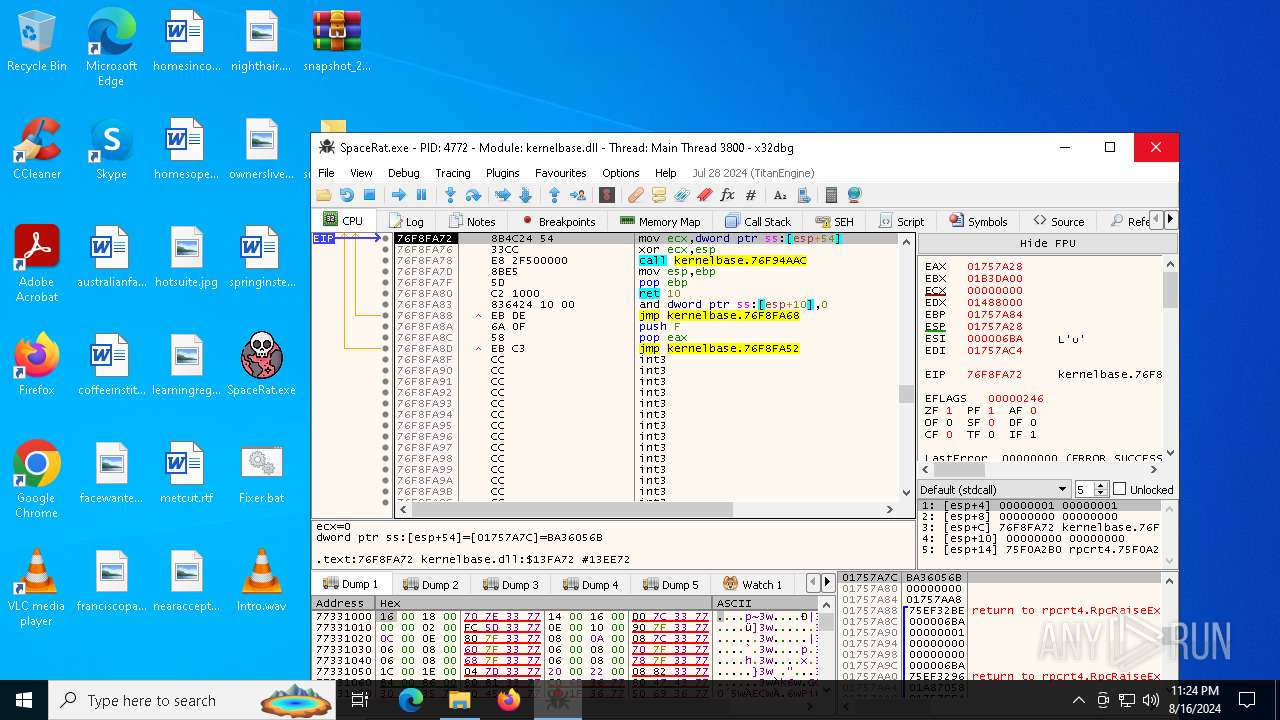Switch to the Call Stack tab

click(x=758, y=221)
